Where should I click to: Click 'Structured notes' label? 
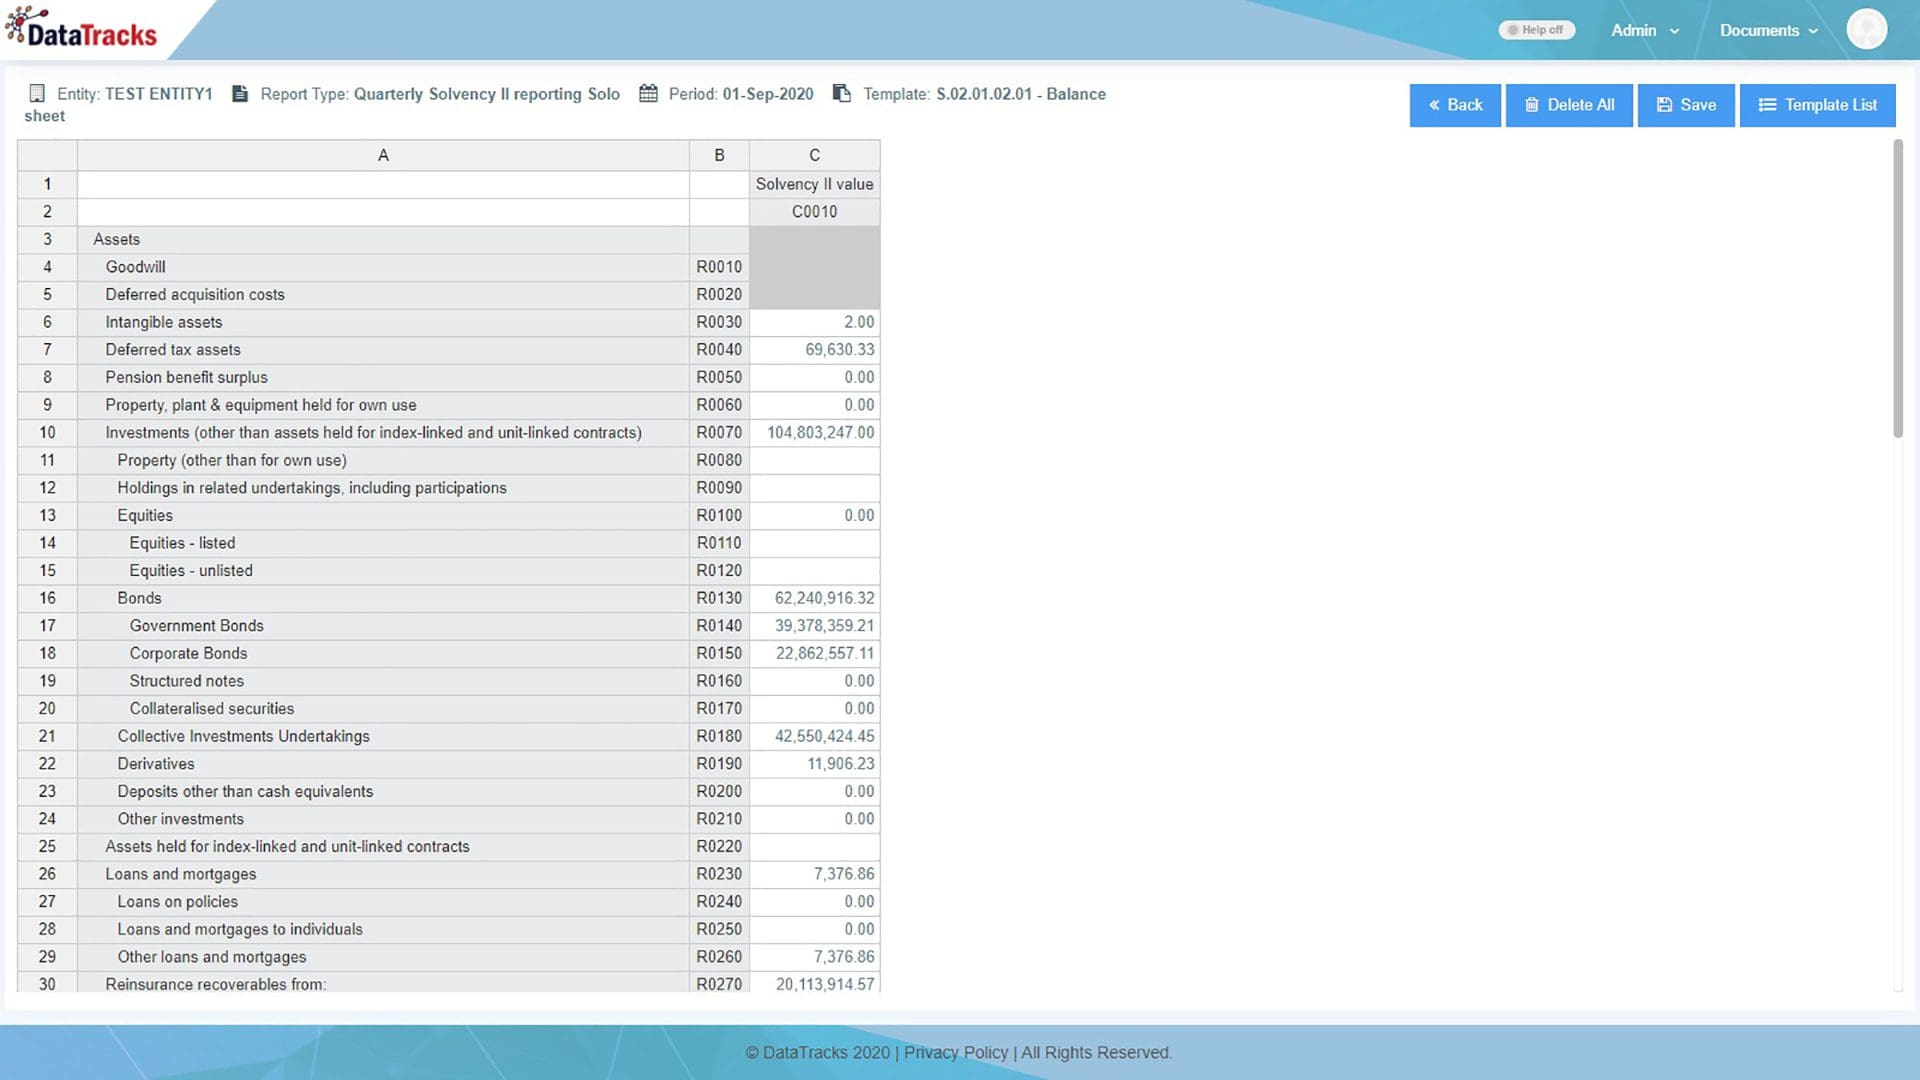(186, 681)
